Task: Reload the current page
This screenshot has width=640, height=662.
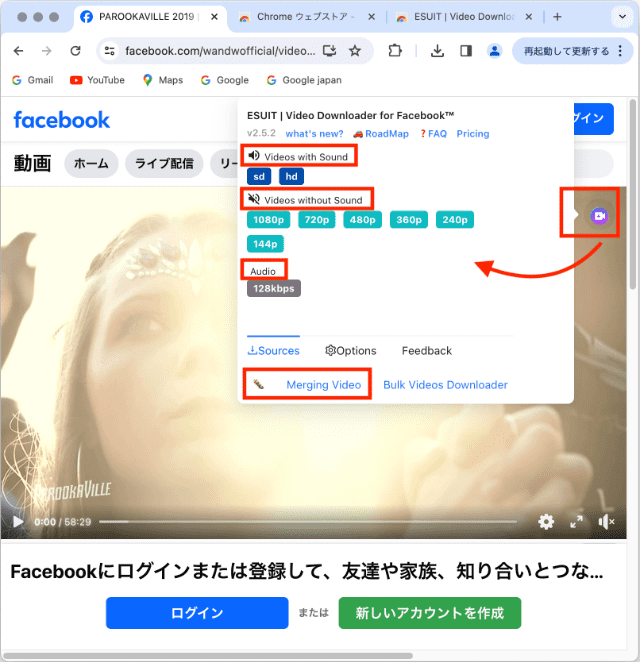Action: (x=76, y=51)
